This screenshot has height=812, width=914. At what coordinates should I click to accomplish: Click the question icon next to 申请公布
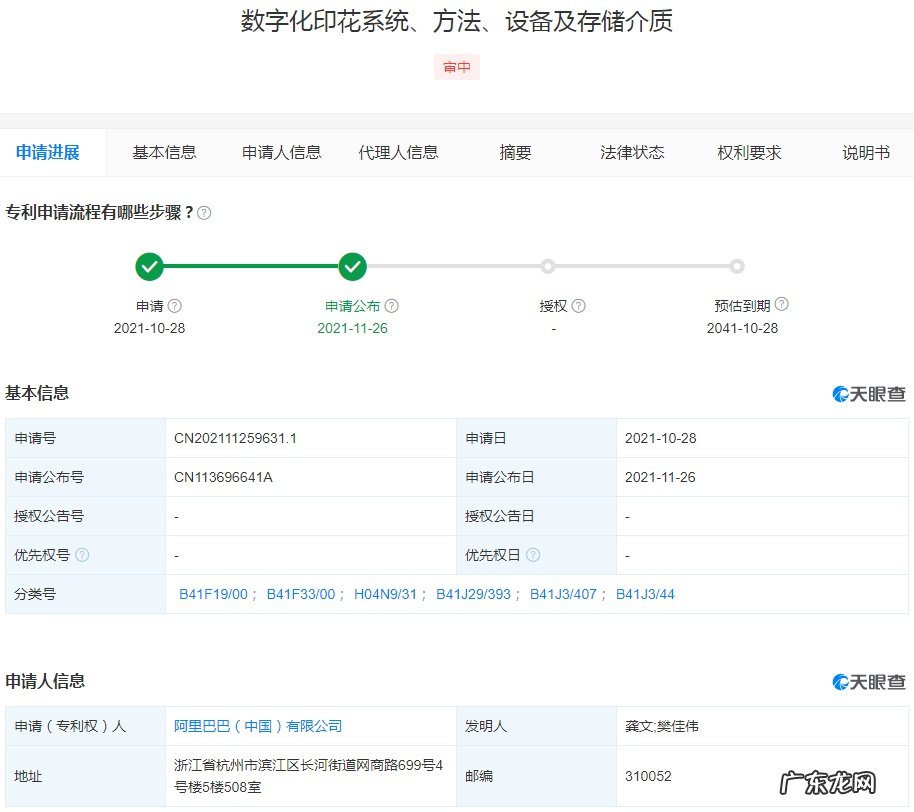pos(392,306)
